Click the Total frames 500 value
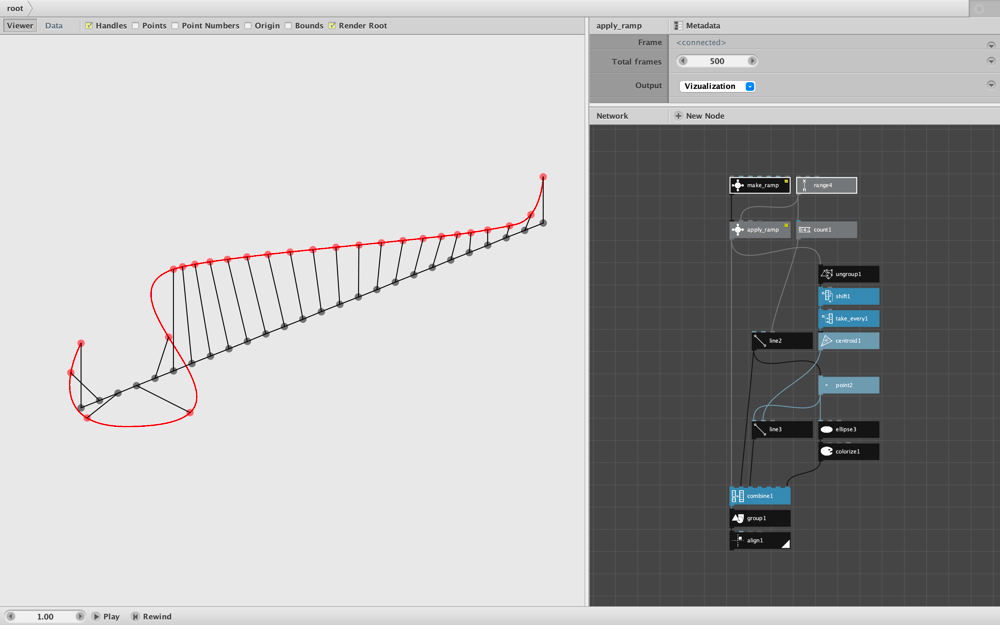This screenshot has height=625, width=1000. 717,61
